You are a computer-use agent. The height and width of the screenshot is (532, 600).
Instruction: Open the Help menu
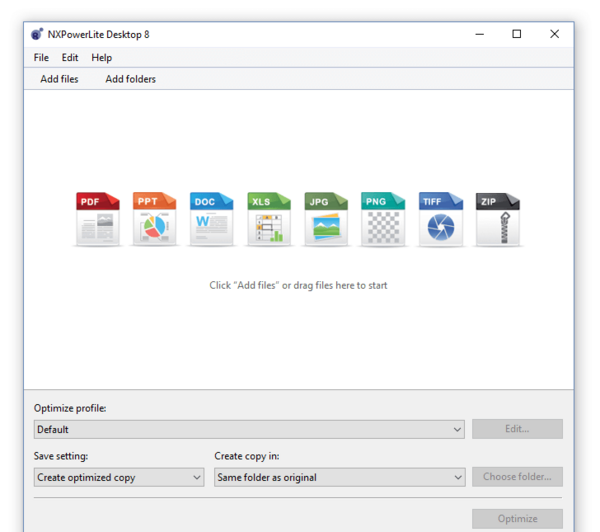pyautogui.click(x=101, y=57)
